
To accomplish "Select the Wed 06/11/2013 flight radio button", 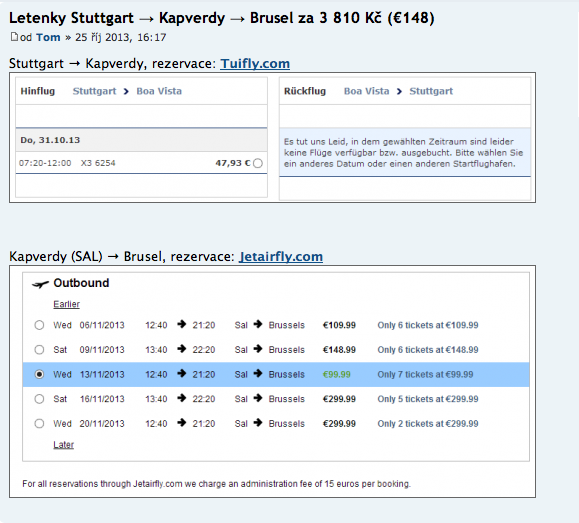I will 39,325.
